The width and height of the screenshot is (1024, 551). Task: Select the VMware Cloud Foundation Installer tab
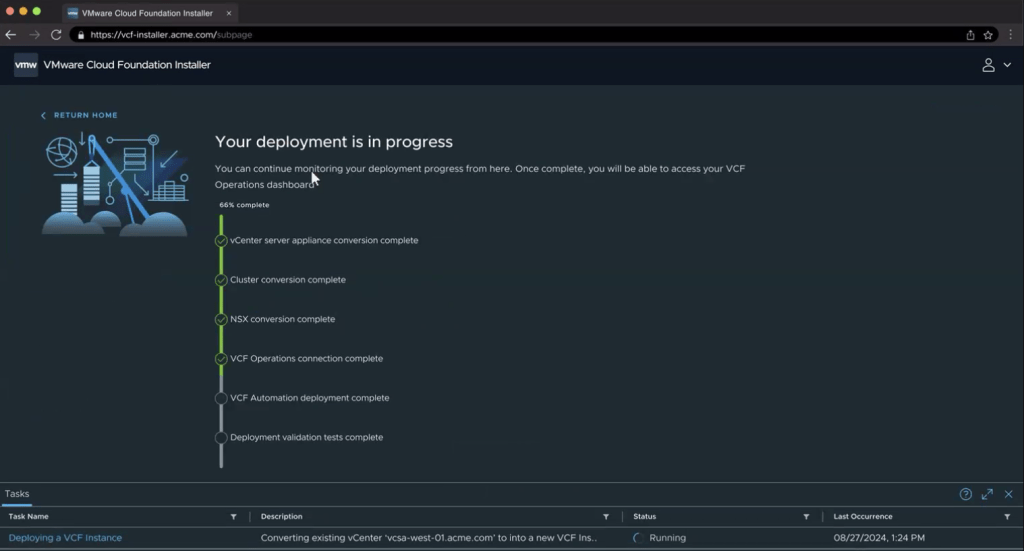[148, 13]
